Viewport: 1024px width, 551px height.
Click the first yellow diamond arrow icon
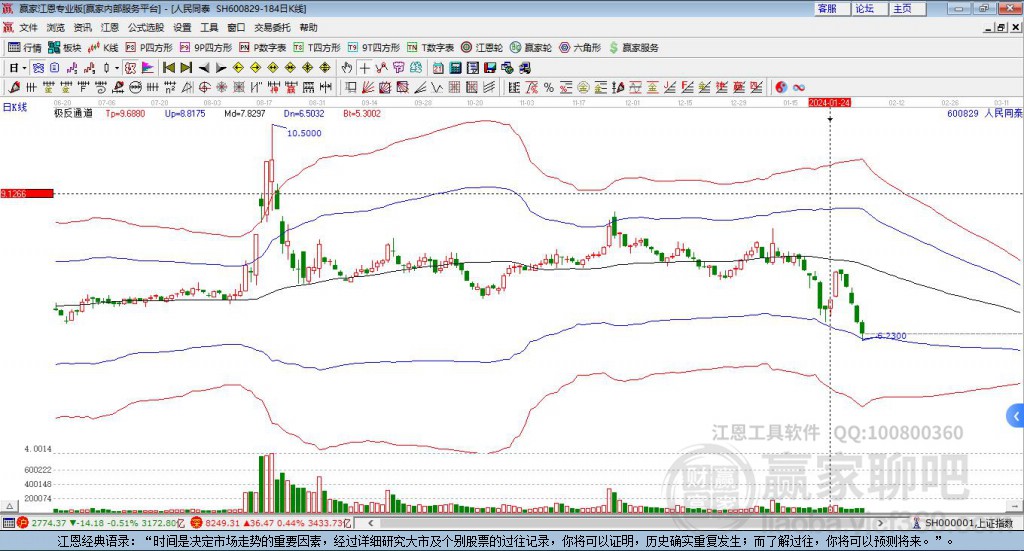238,68
